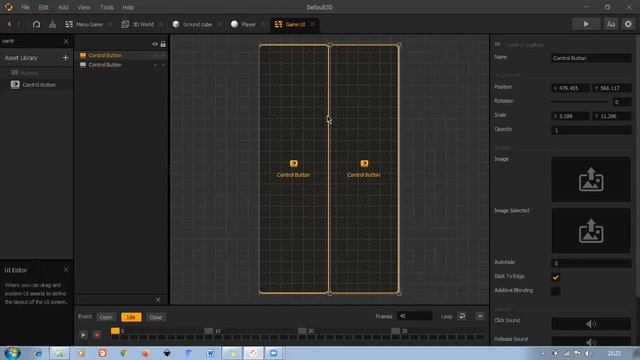Open the mind map node tree icon

pyautogui.click(x=53, y=24)
